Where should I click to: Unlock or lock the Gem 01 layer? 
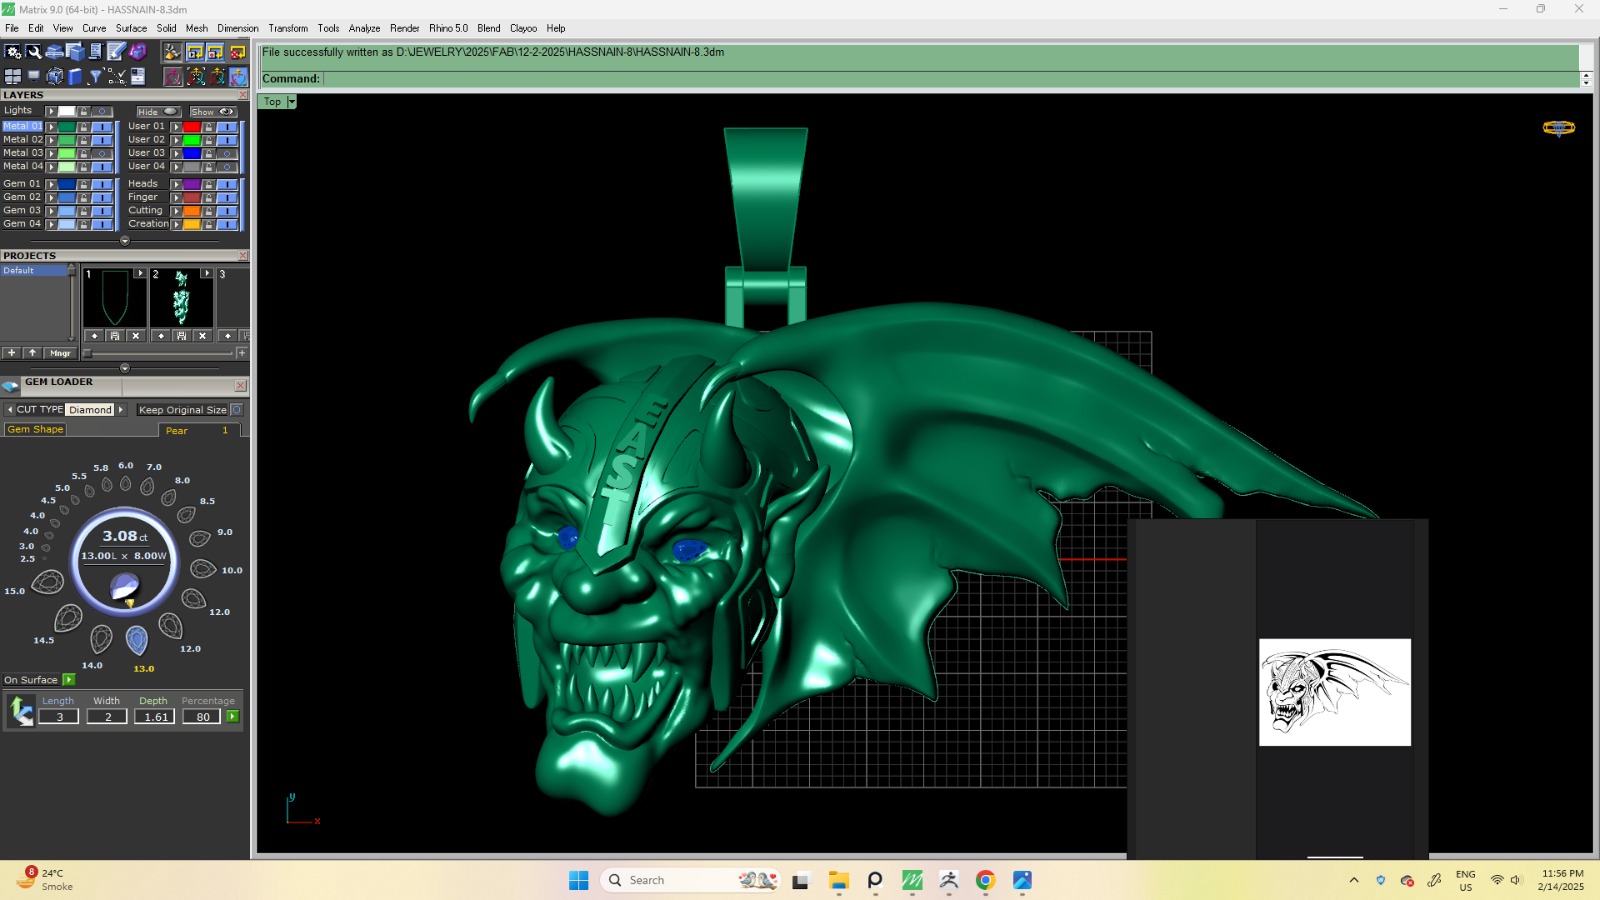pyautogui.click(x=84, y=184)
